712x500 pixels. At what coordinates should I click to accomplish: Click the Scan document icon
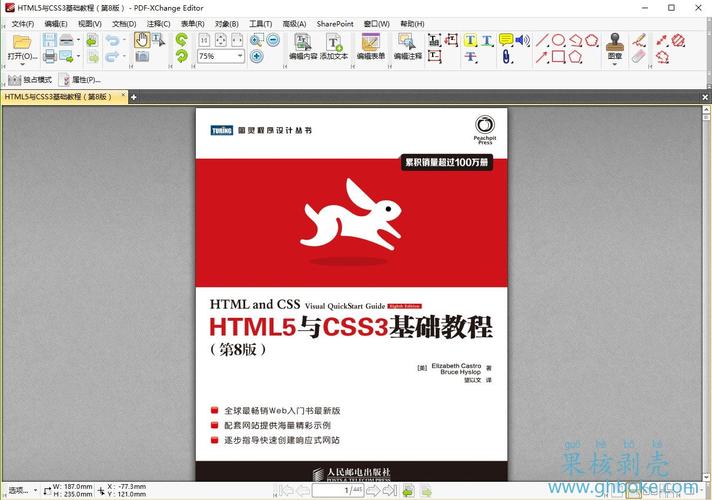tap(67, 40)
